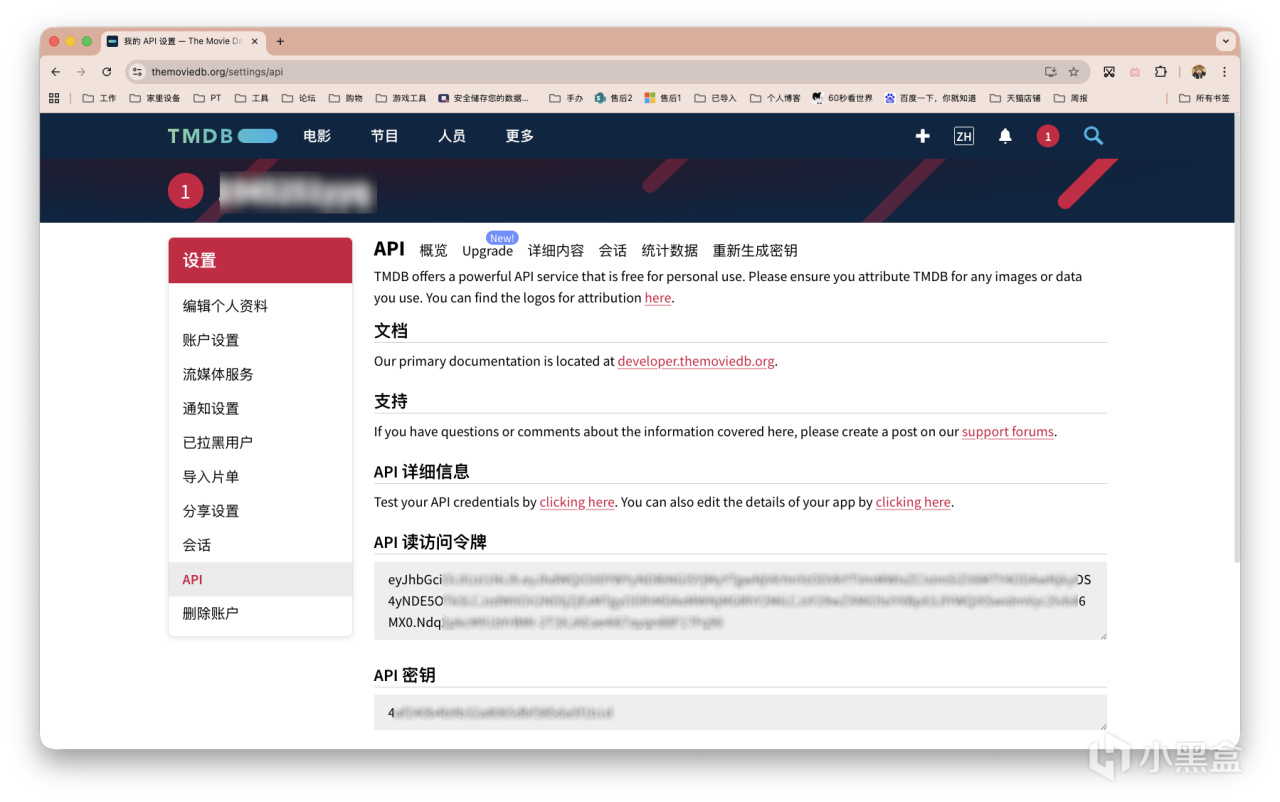The image size is (1280, 802).
Task: Select 通知设置 in settings sidebar
Action: point(260,408)
